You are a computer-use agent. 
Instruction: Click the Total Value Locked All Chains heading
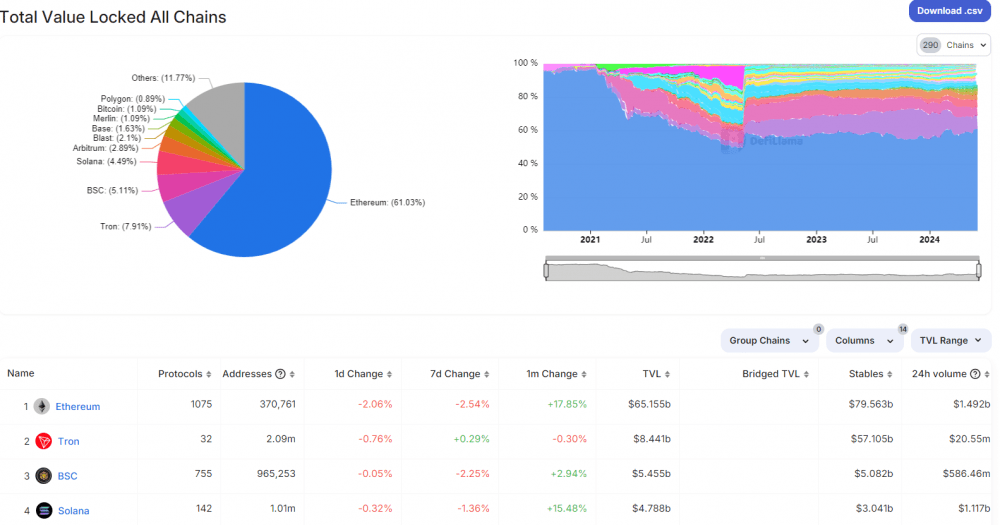point(113,17)
